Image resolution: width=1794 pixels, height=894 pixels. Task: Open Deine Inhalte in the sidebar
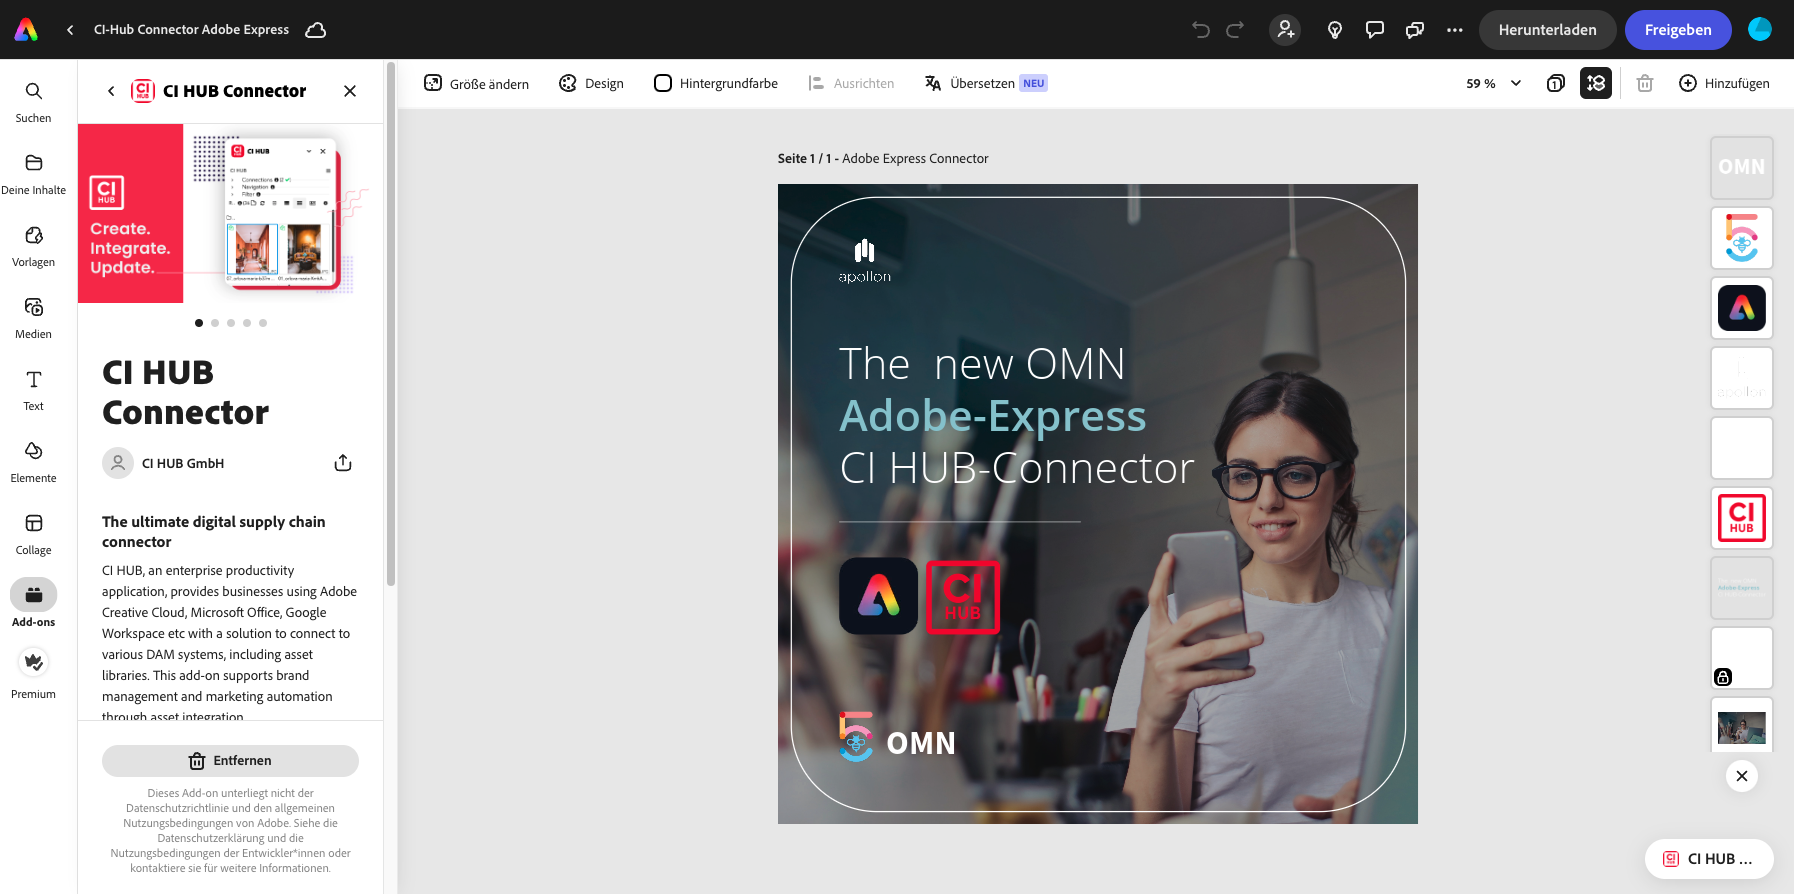[x=33, y=175]
